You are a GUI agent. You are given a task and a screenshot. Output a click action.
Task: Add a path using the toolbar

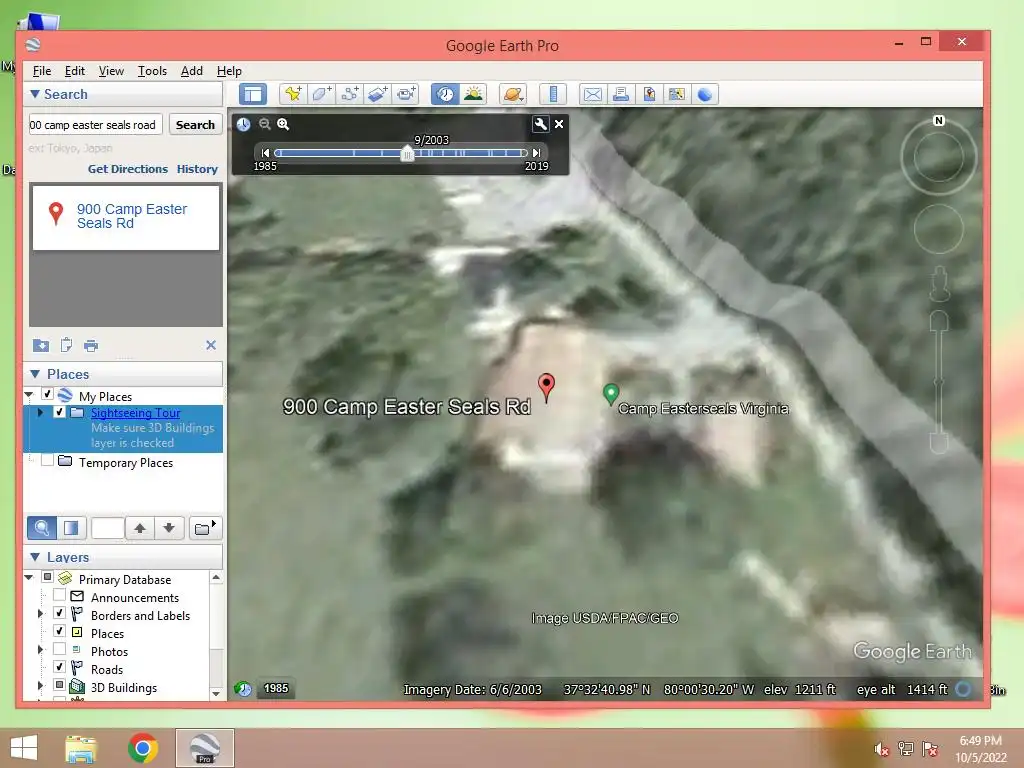[x=349, y=94]
